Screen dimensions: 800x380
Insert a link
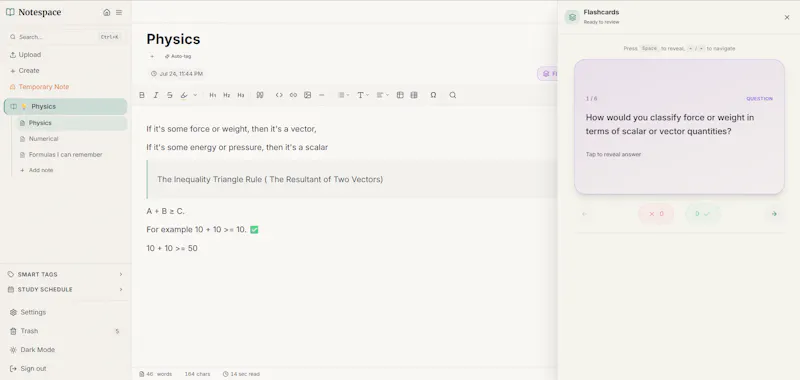click(x=293, y=95)
